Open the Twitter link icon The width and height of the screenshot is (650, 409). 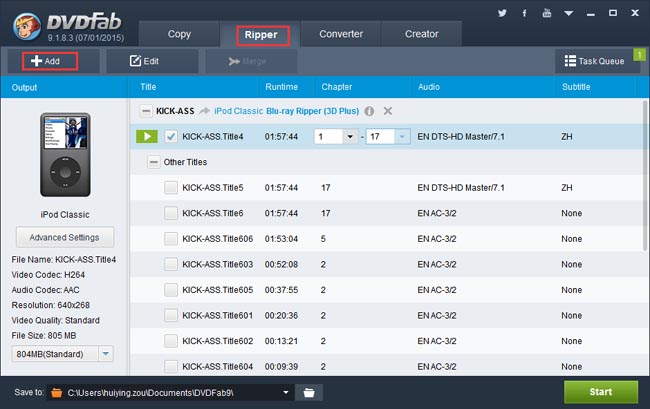click(502, 13)
